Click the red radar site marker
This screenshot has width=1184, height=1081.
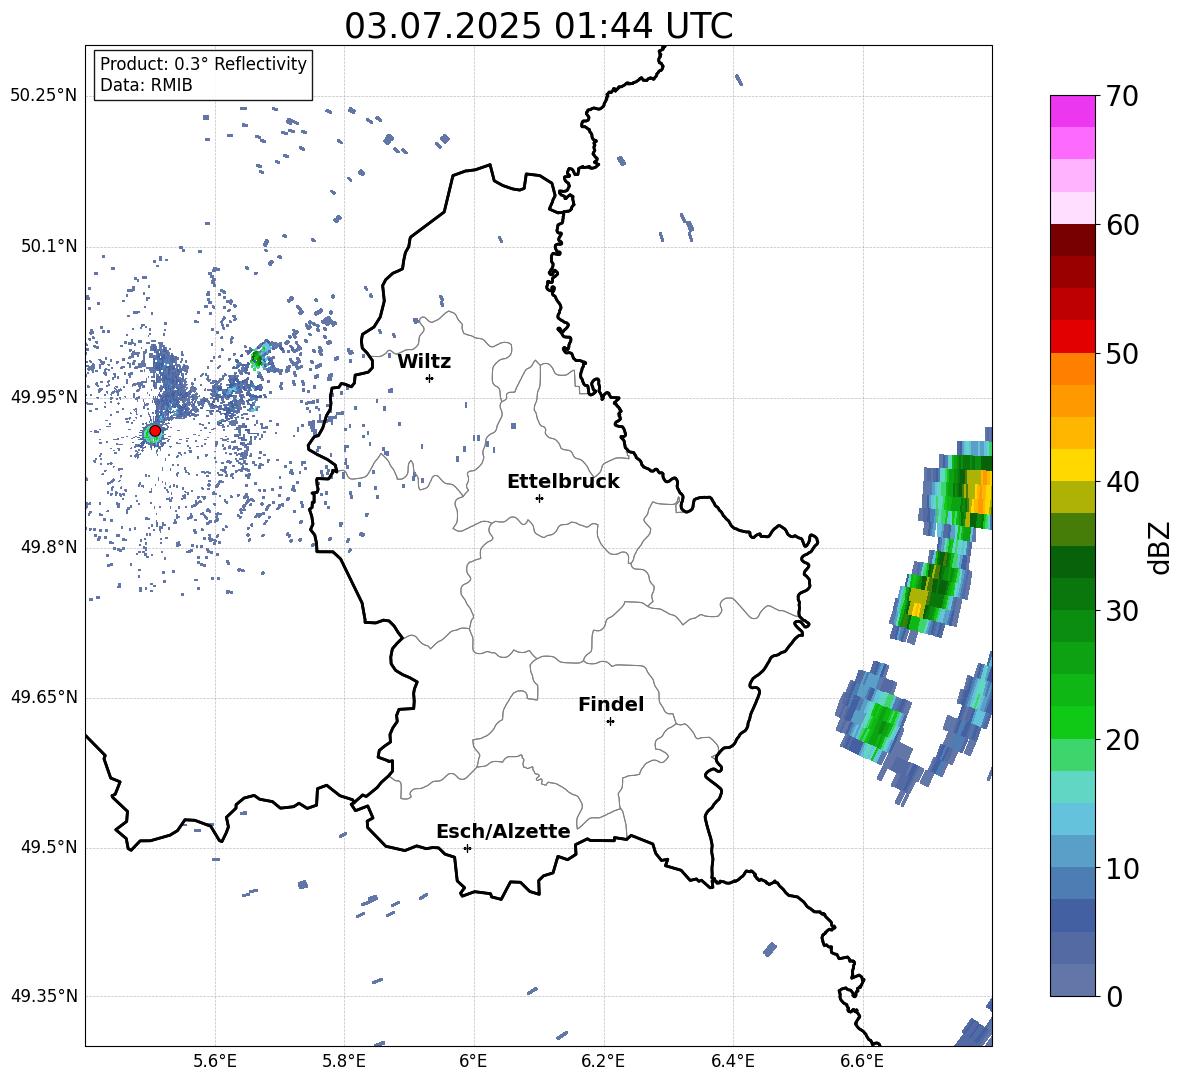pos(155,430)
